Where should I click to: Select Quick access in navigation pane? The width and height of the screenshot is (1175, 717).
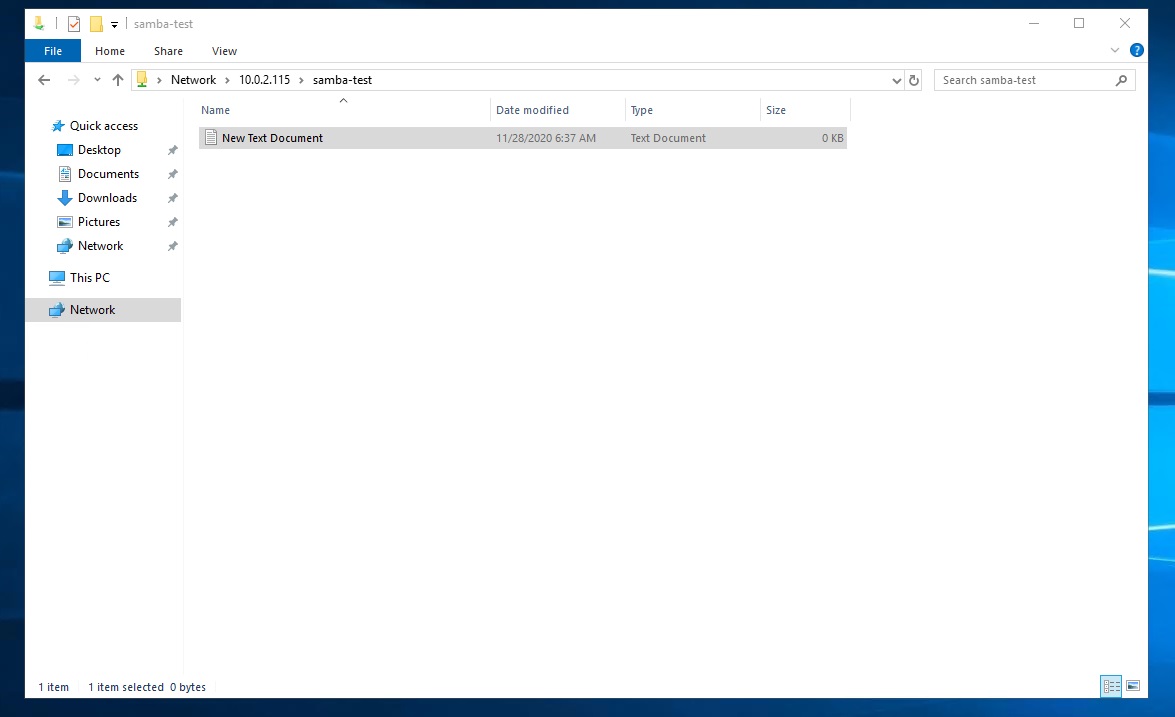pyautogui.click(x=104, y=126)
